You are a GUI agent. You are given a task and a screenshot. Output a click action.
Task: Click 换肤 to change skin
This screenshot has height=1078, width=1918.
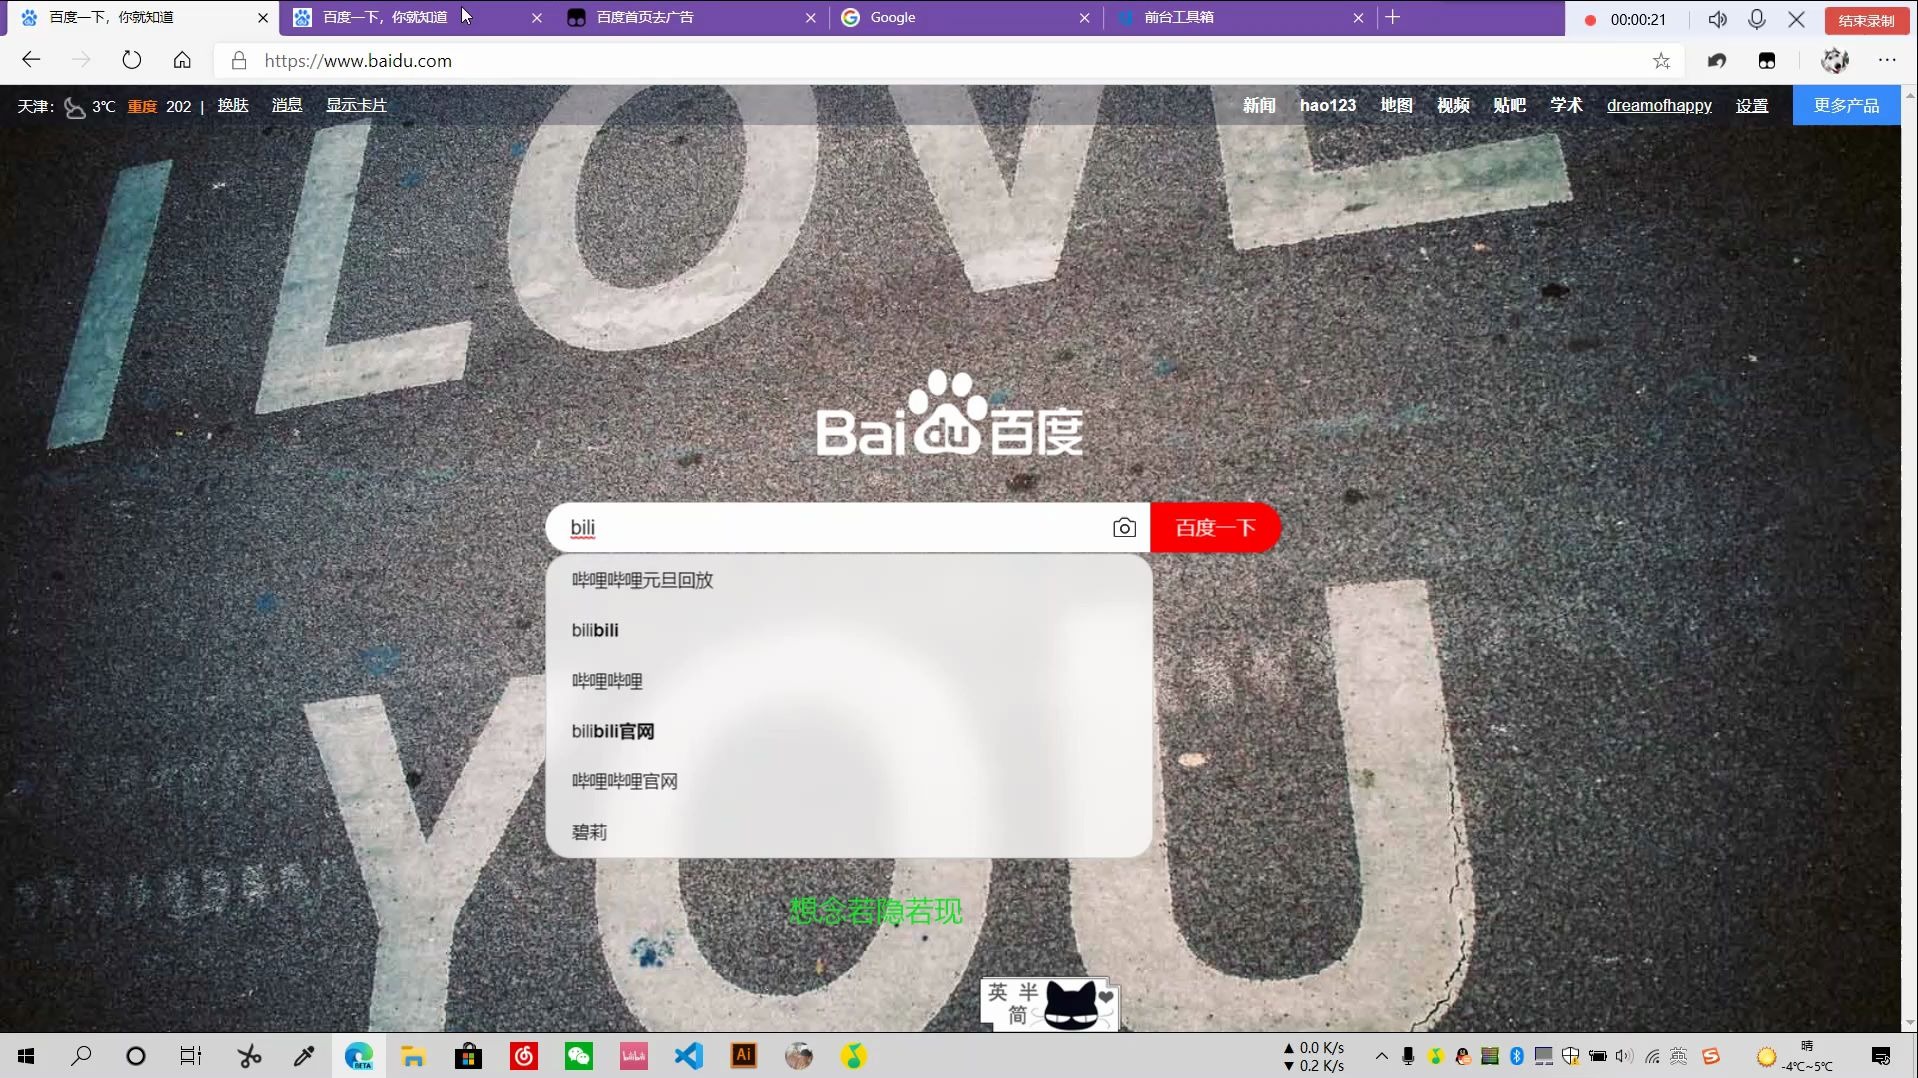(233, 105)
